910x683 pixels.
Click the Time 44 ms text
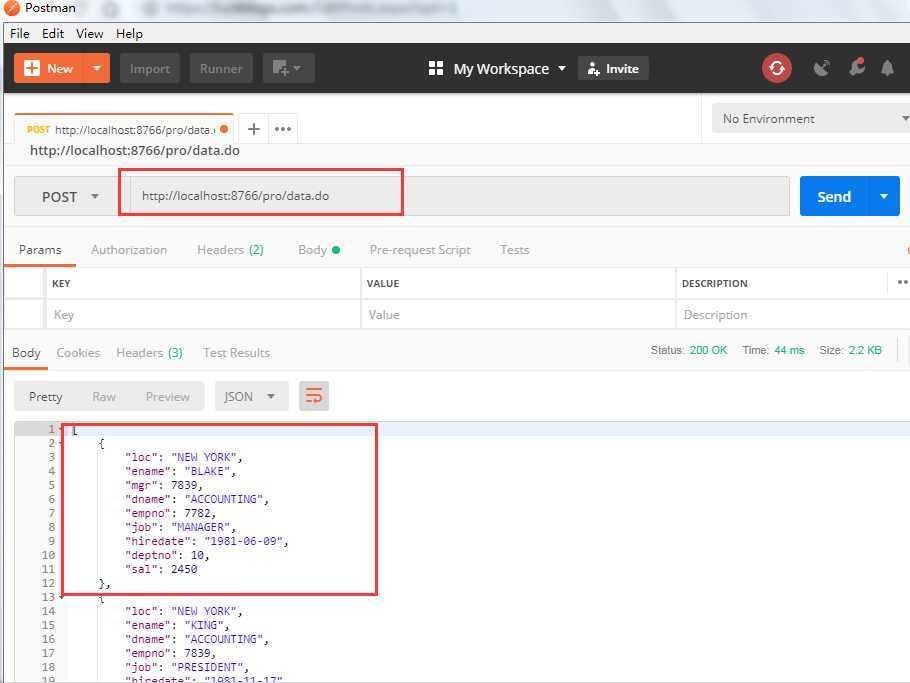(x=773, y=350)
